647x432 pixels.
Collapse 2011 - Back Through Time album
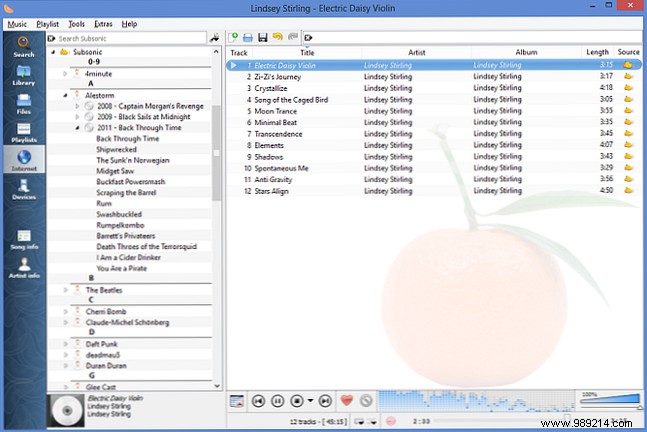pos(77,128)
